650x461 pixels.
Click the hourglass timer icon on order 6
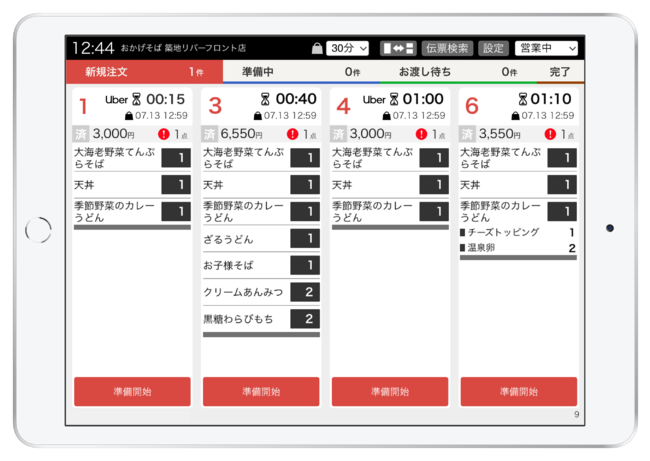(x=523, y=100)
